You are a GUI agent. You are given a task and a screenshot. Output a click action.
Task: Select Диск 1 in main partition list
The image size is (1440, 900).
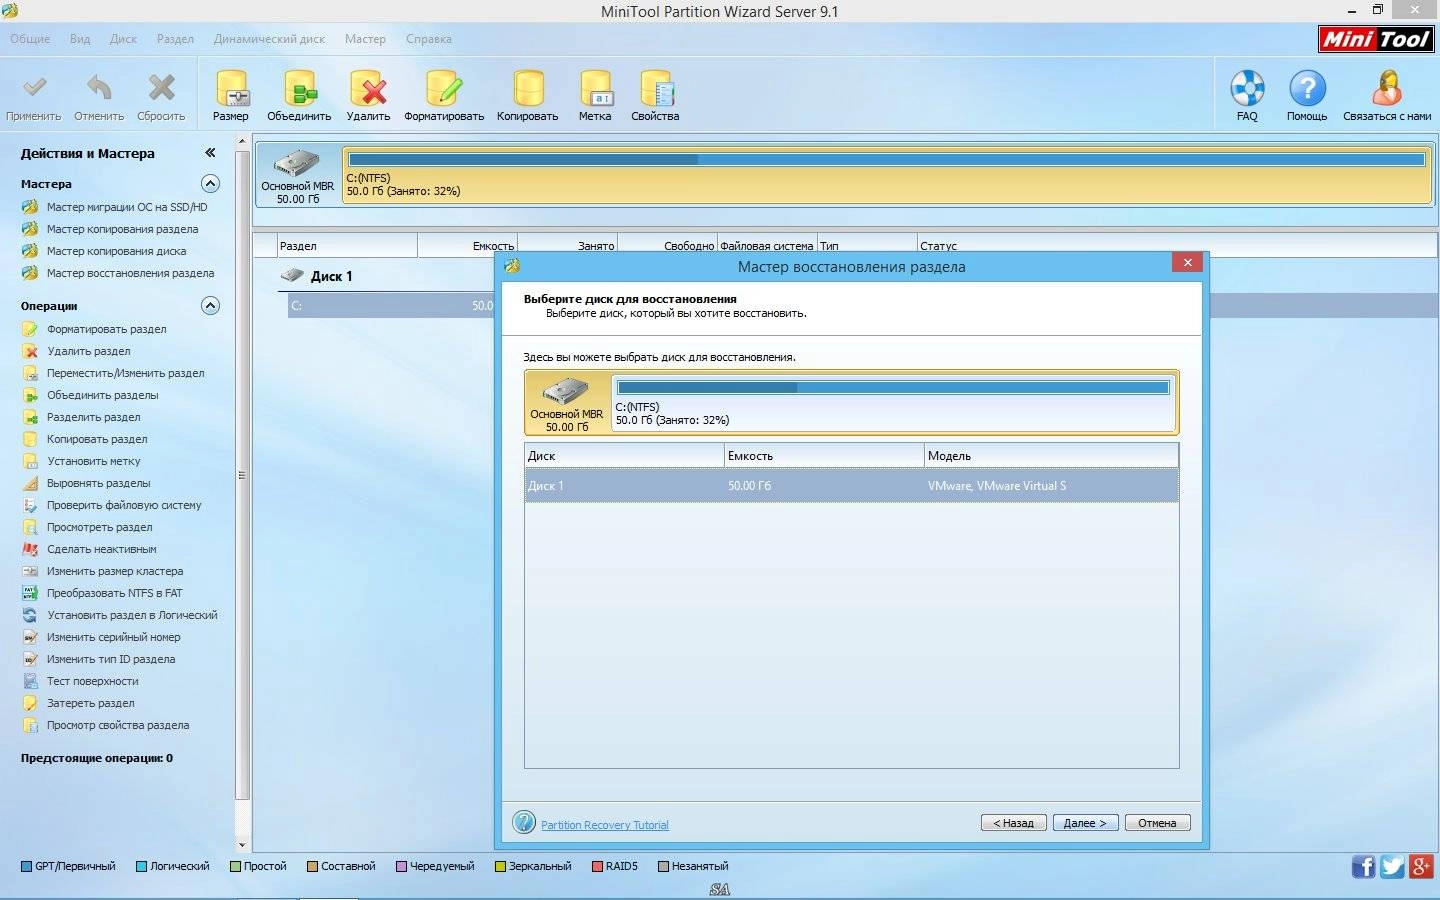331,276
